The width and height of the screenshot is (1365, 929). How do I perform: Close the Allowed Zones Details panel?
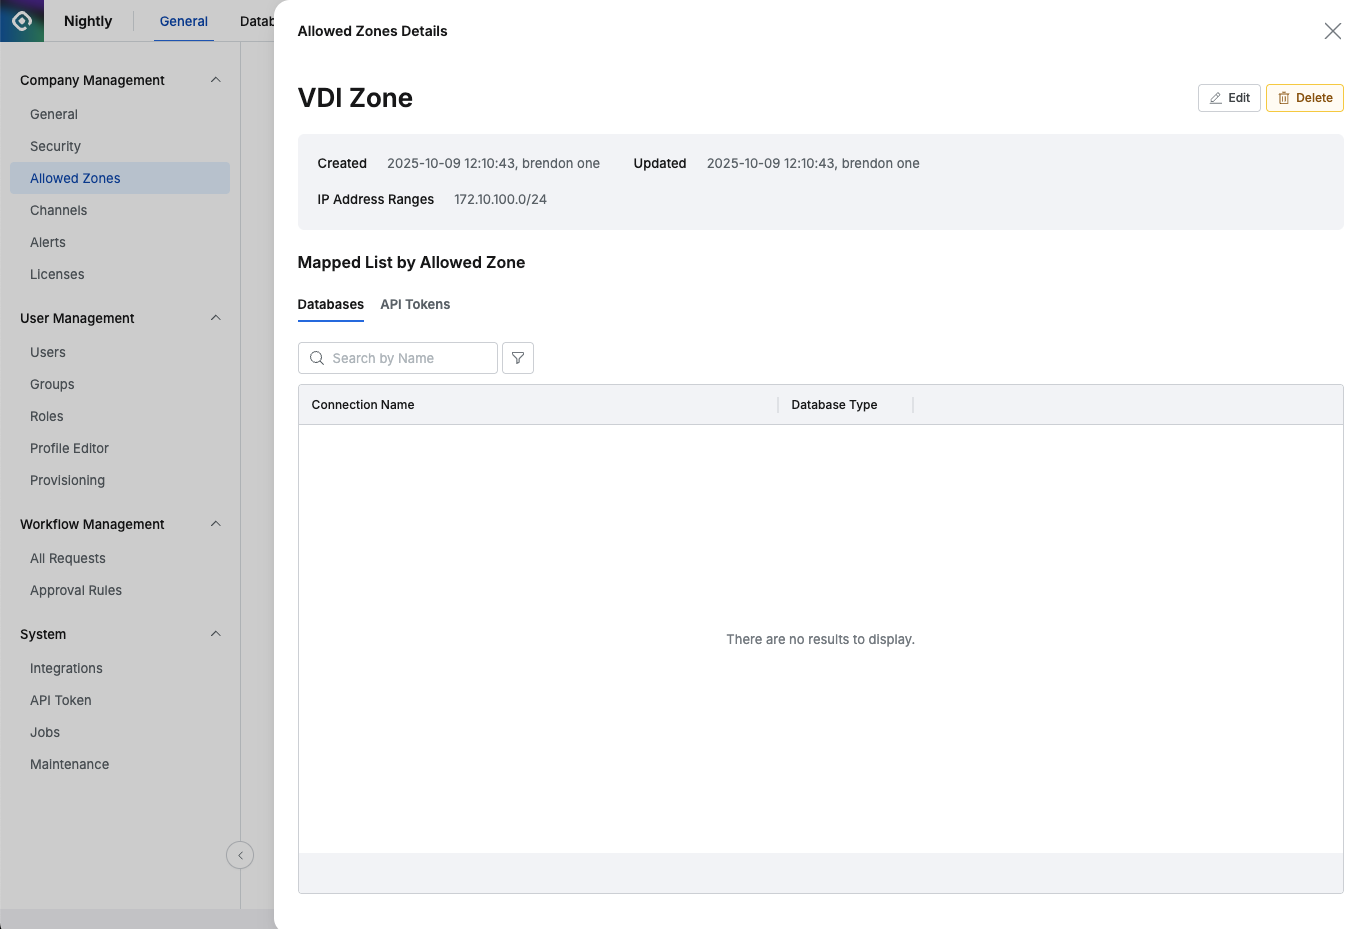click(1332, 31)
